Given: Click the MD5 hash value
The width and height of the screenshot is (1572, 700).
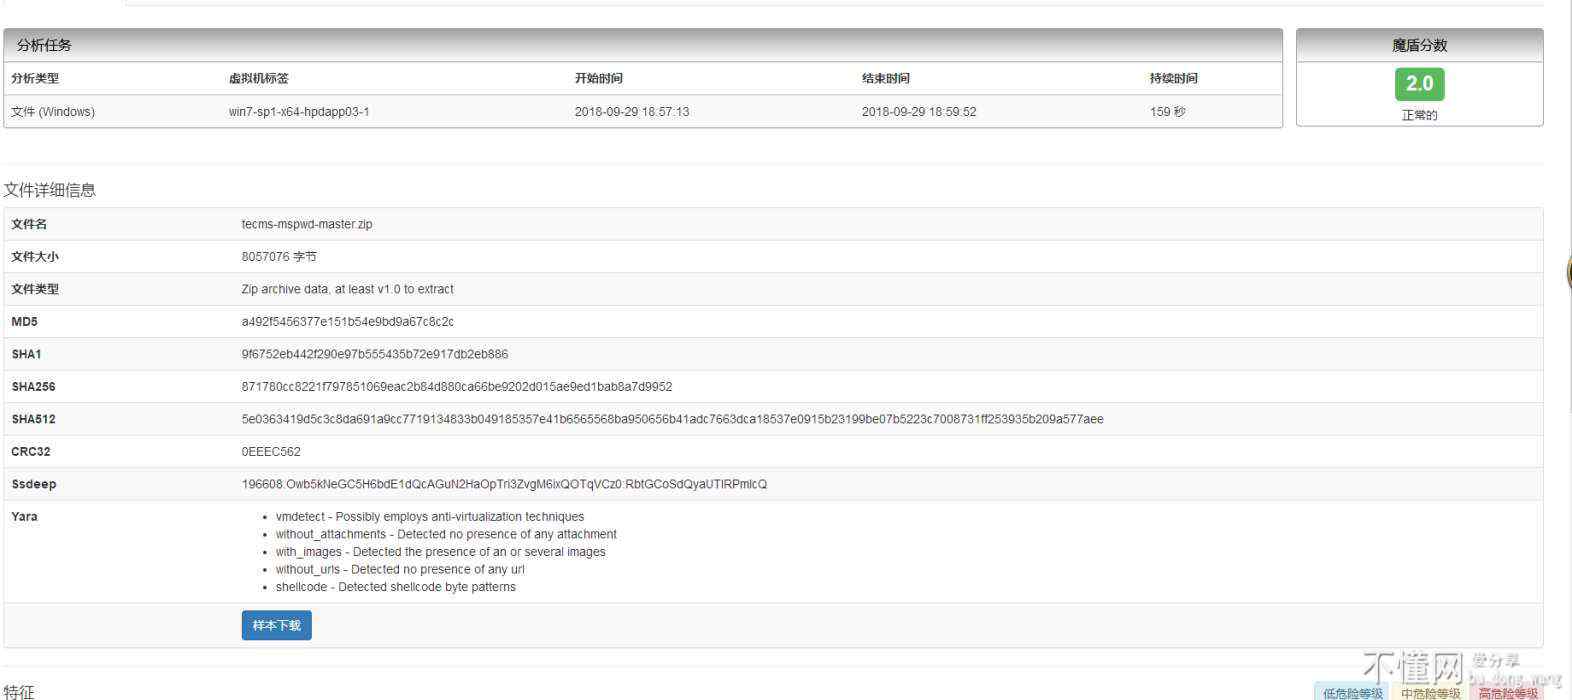Looking at the screenshot, I should point(347,322).
